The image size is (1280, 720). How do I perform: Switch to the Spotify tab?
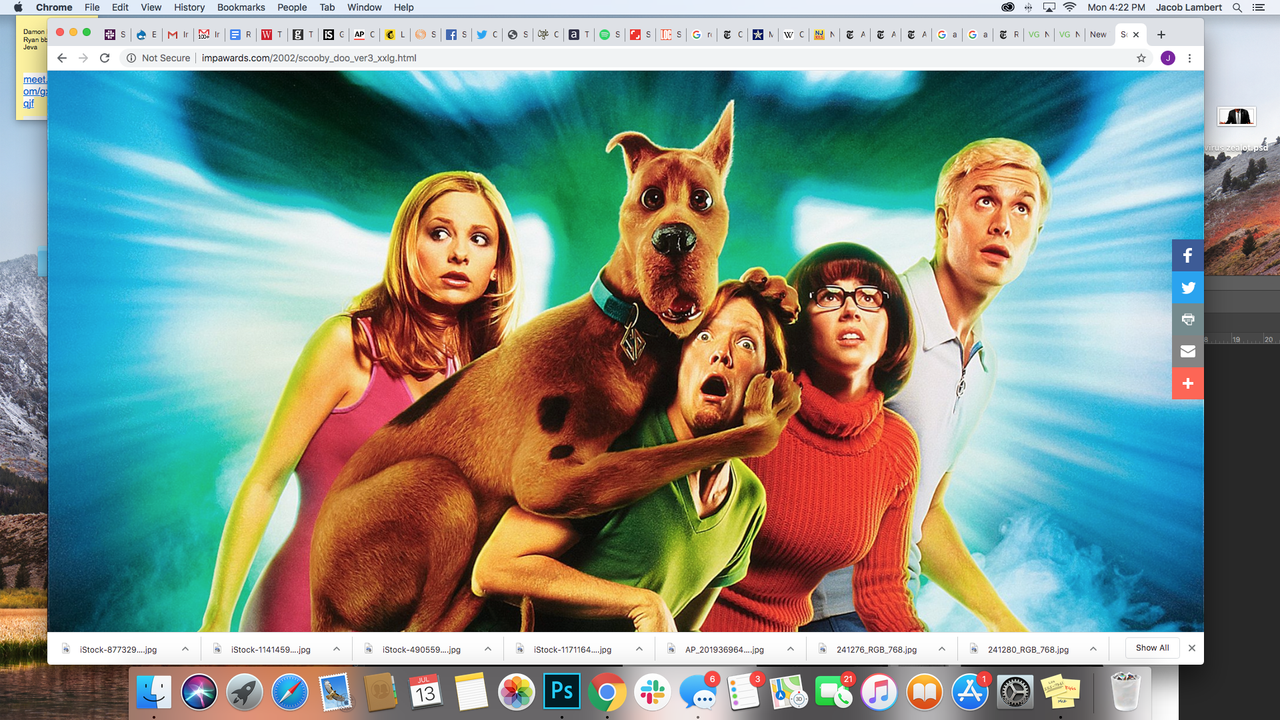(x=609, y=34)
